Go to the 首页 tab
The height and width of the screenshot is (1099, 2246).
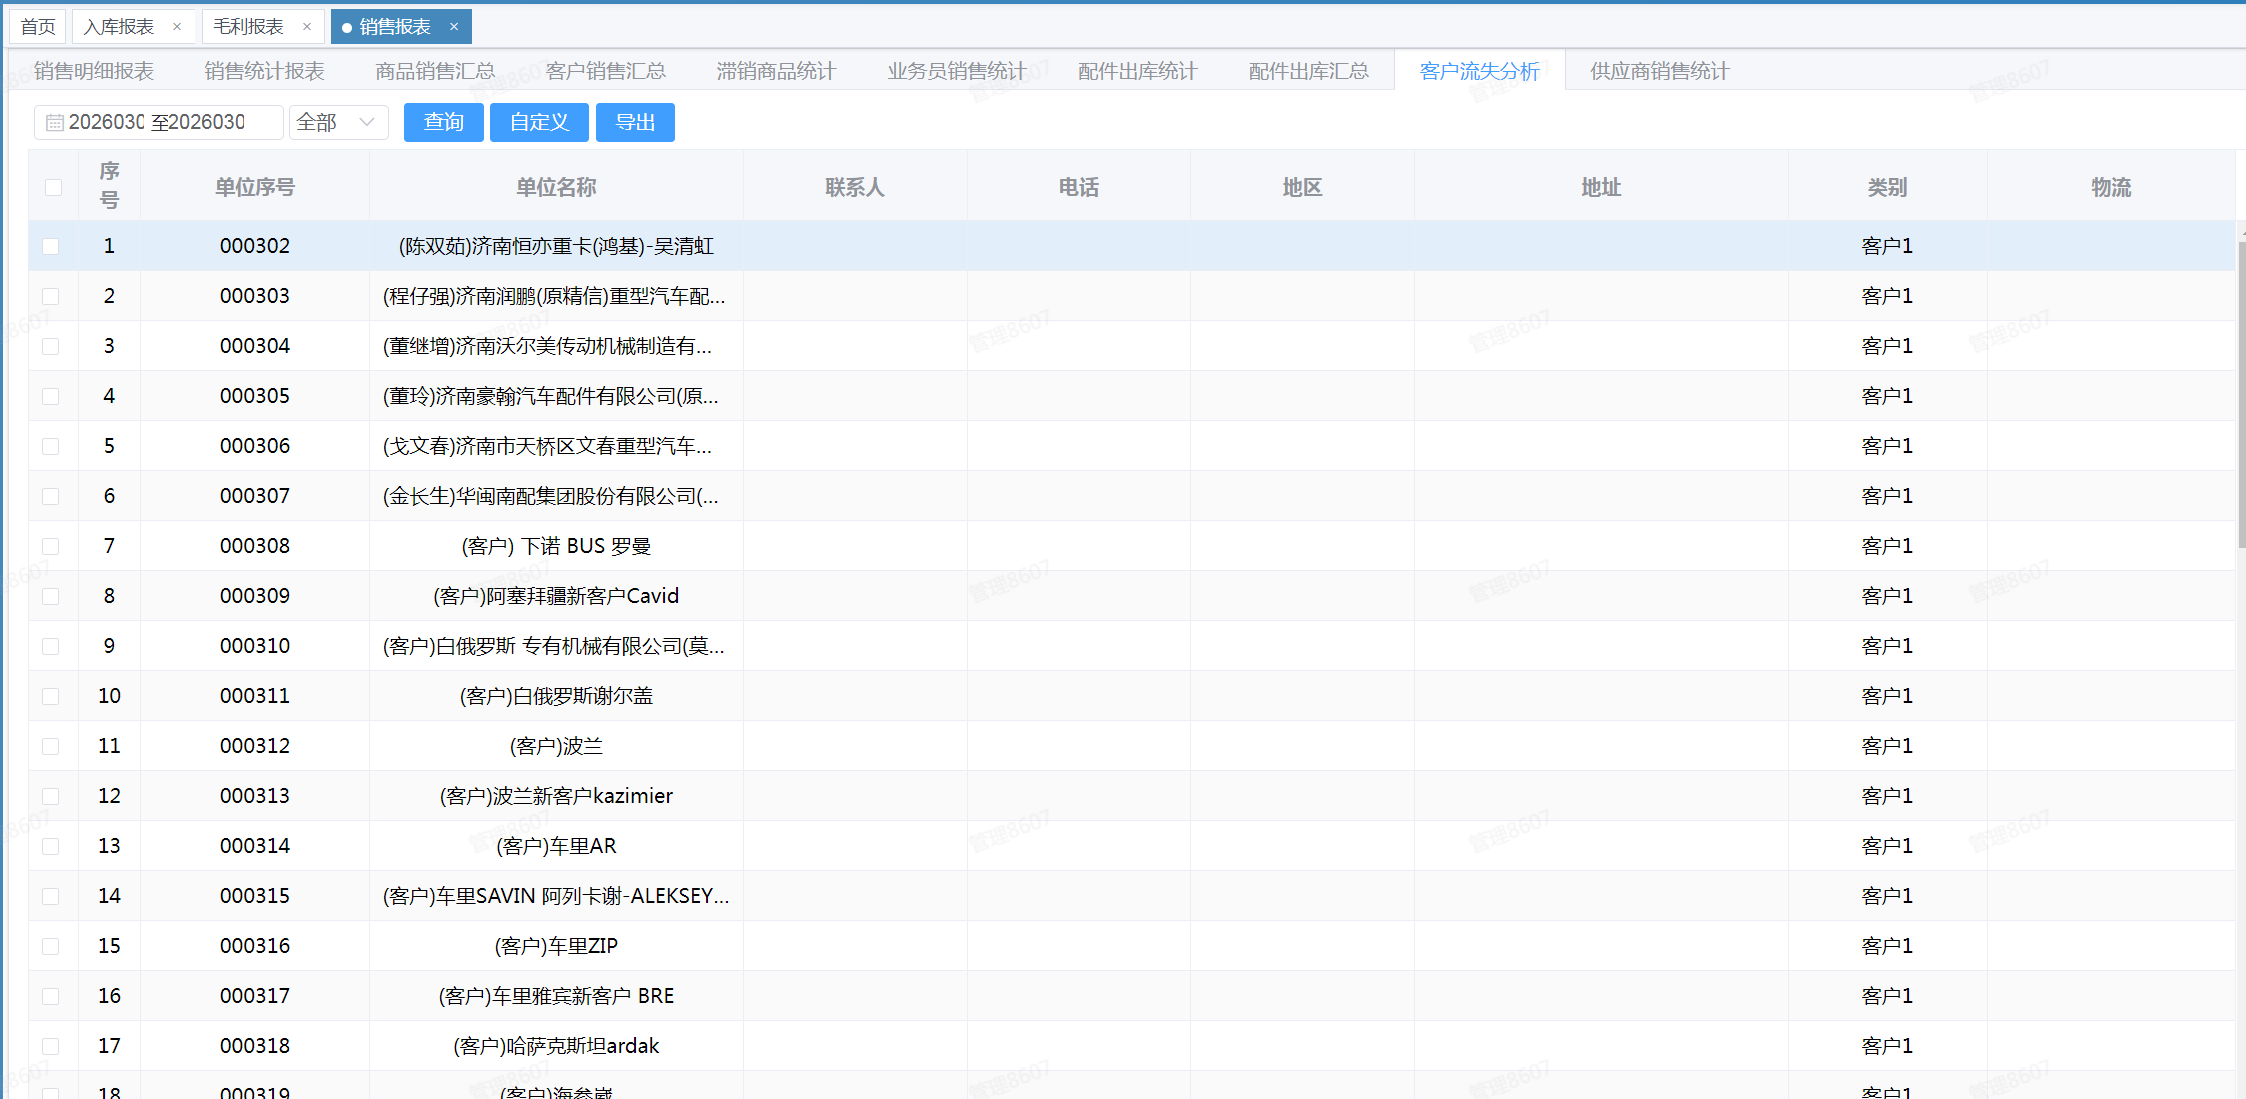tap(37, 26)
